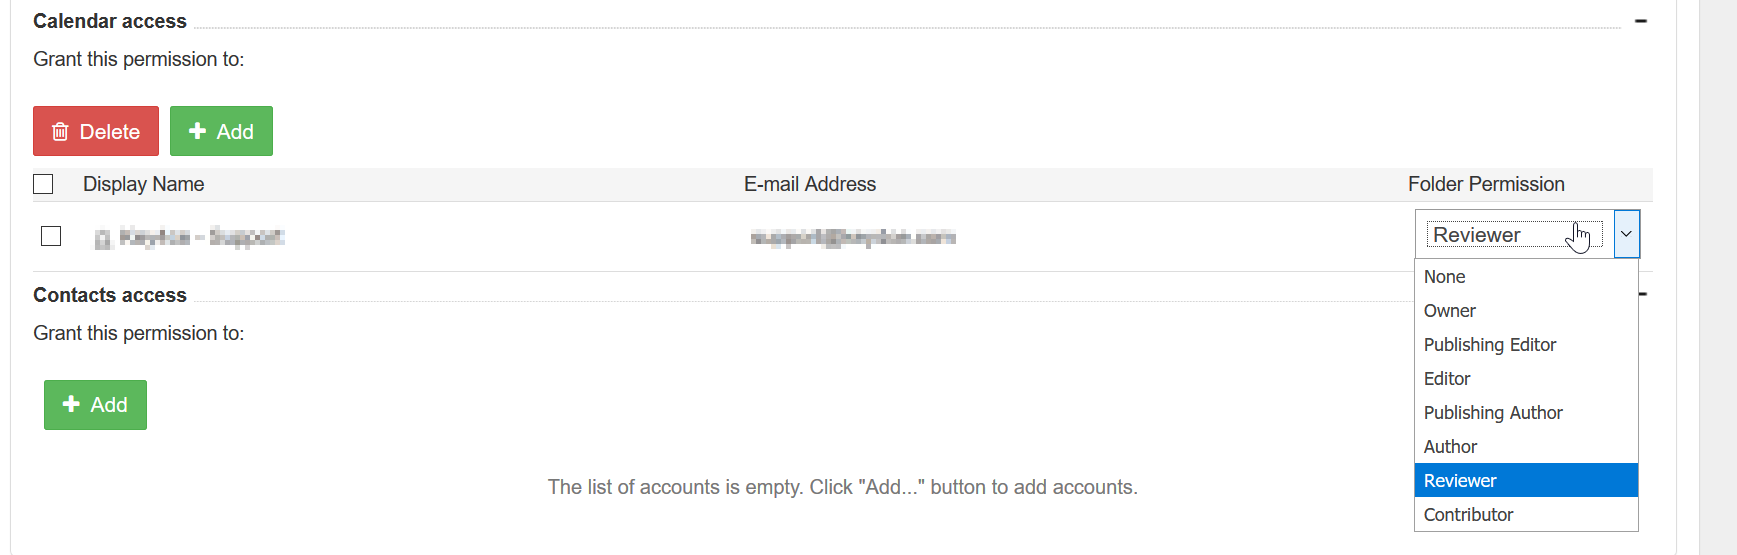
Task: Click the trash icon on Delete button
Action: pyautogui.click(x=60, y=132)
